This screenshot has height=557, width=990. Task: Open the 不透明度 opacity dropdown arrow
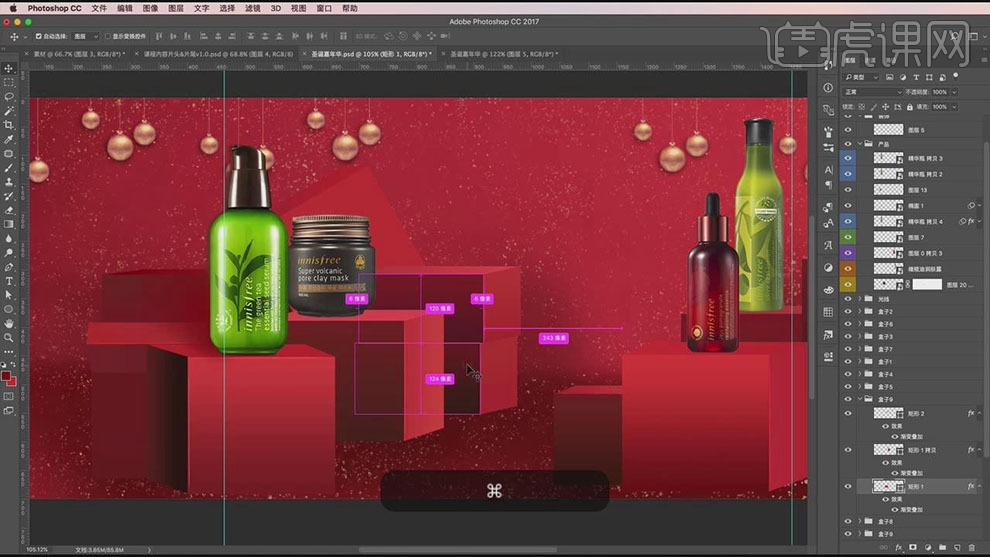pos(954,92)
